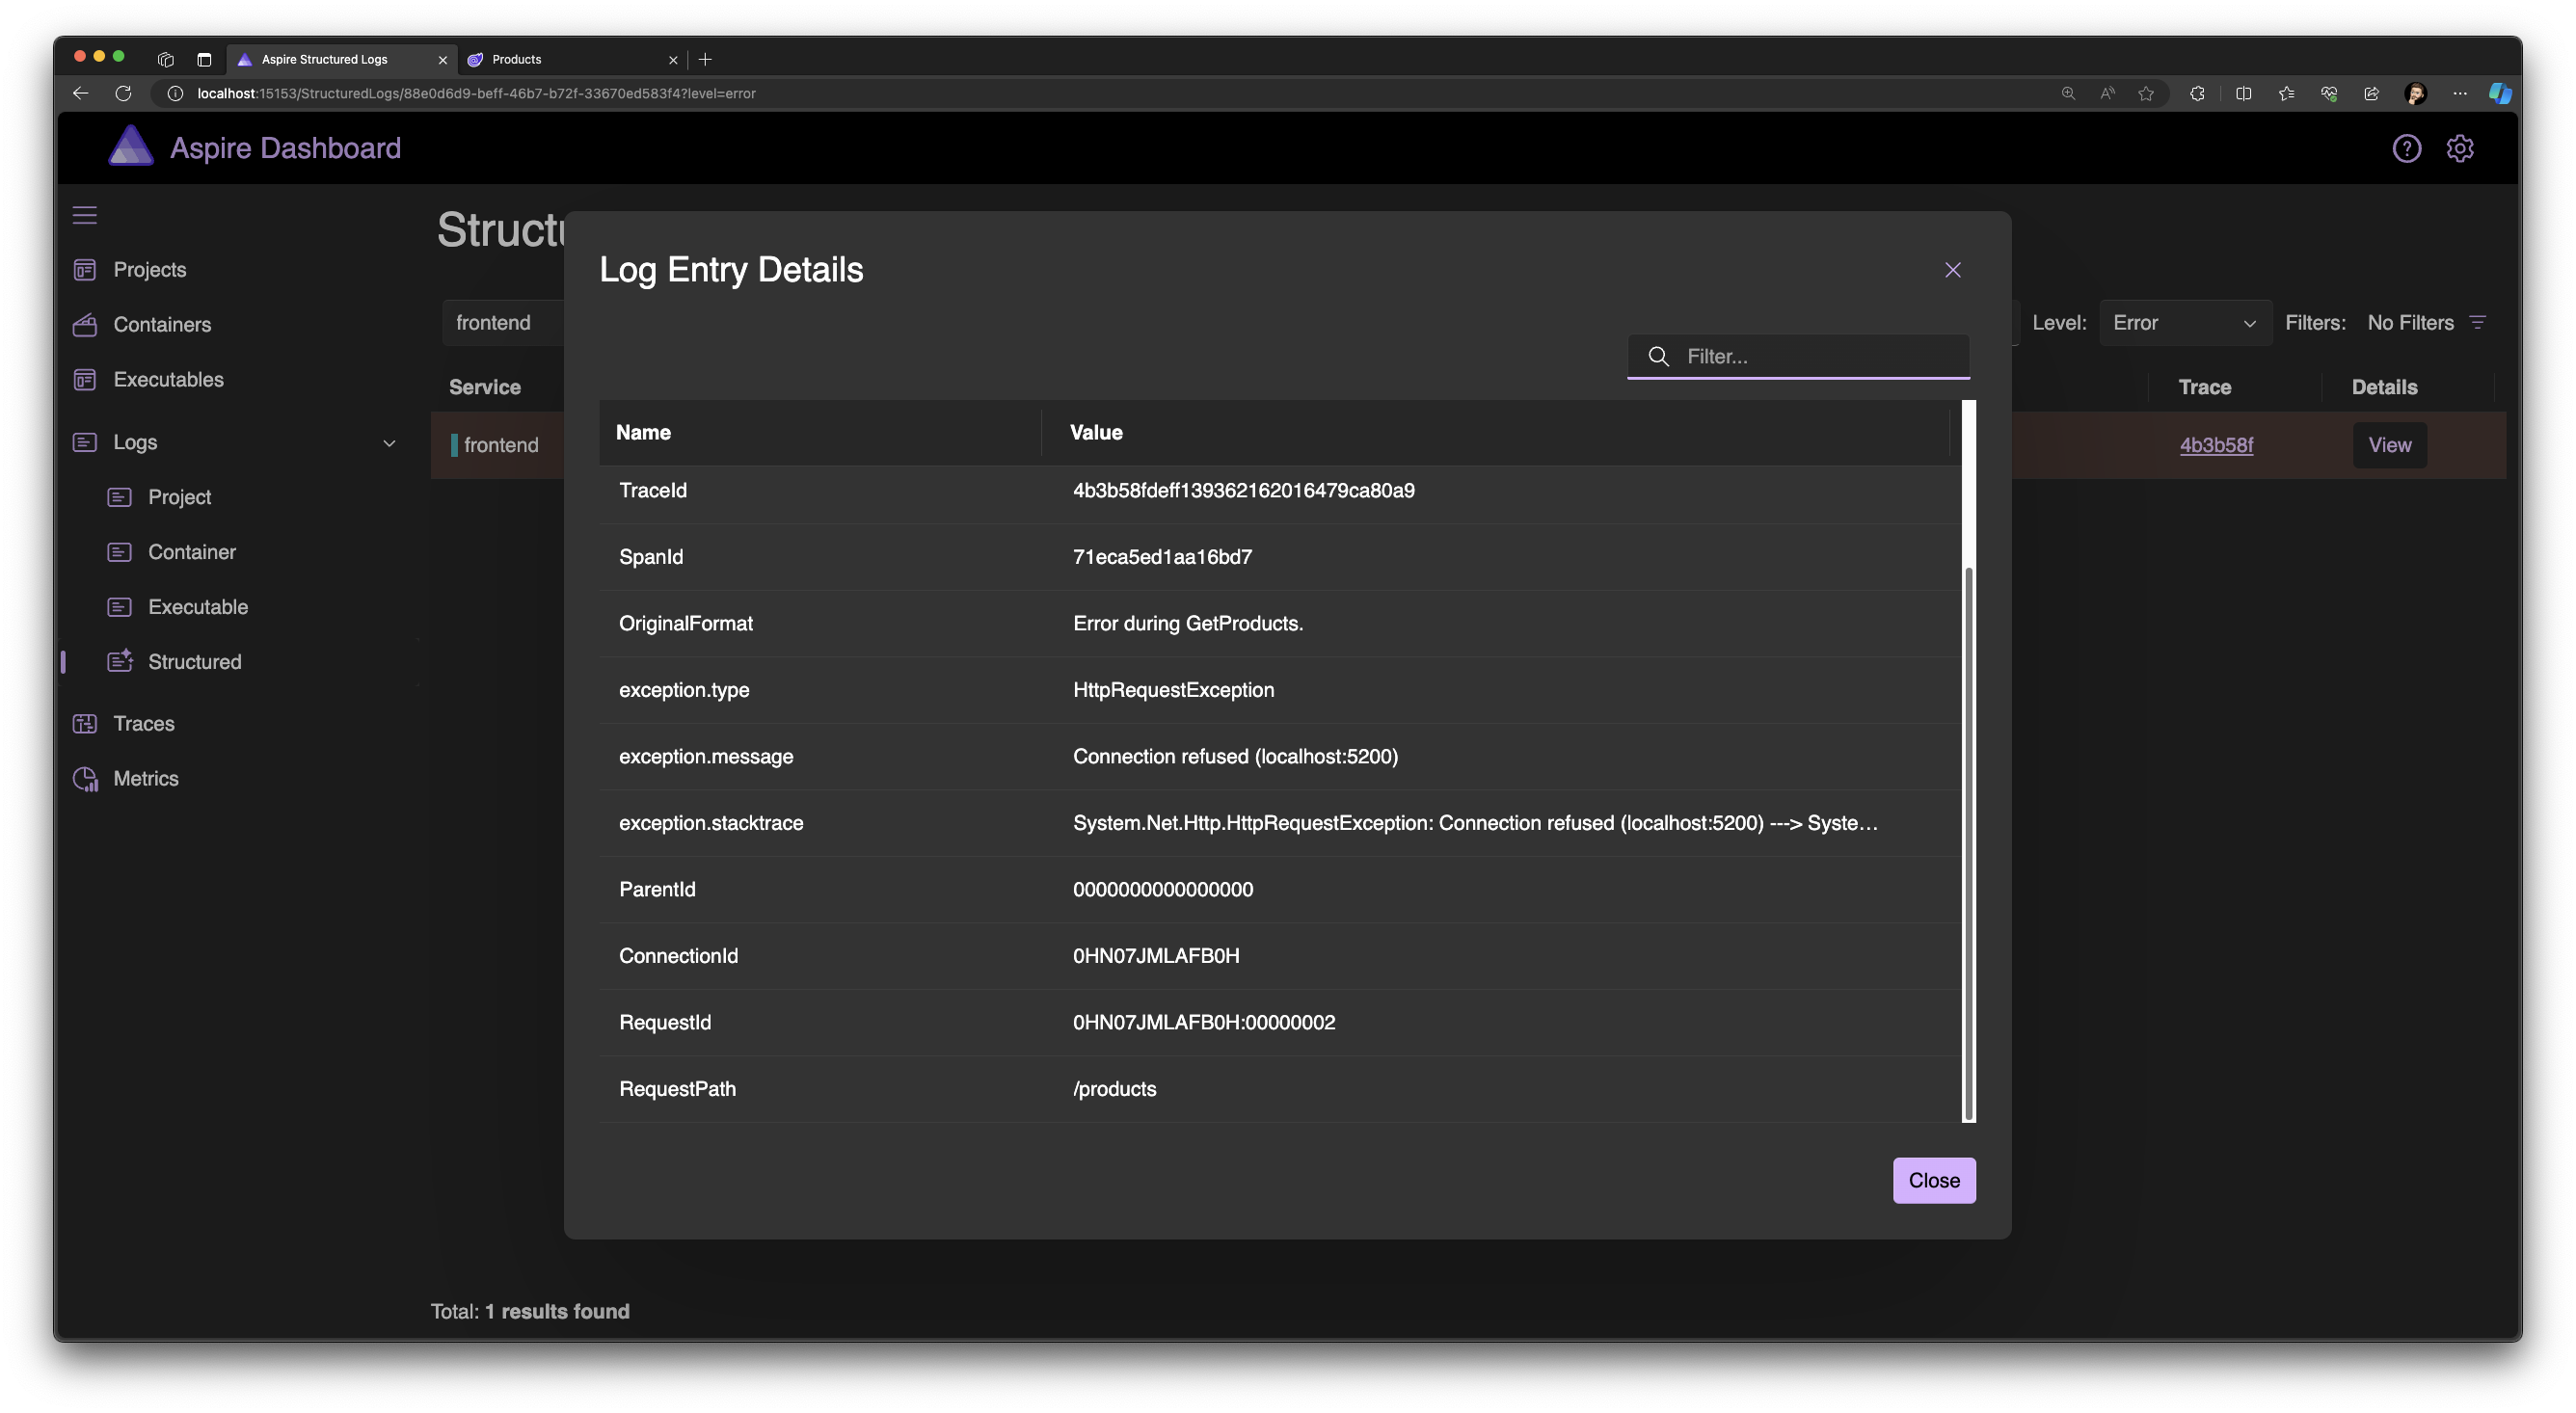2576x1413 pixels.
Task: Click the Structured logs sparkle icon
Action: click(x=120, y=661)
